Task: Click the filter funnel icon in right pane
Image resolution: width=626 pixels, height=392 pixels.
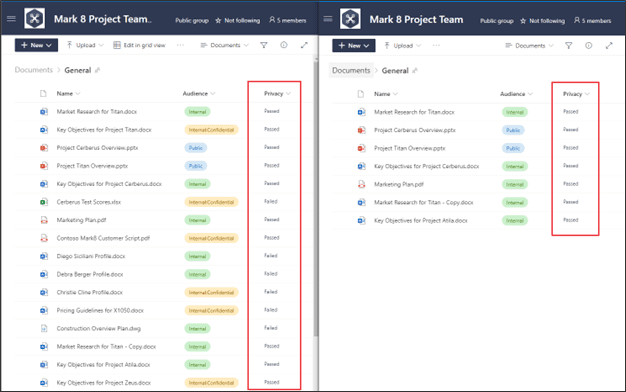Action: tap(569, 46)
